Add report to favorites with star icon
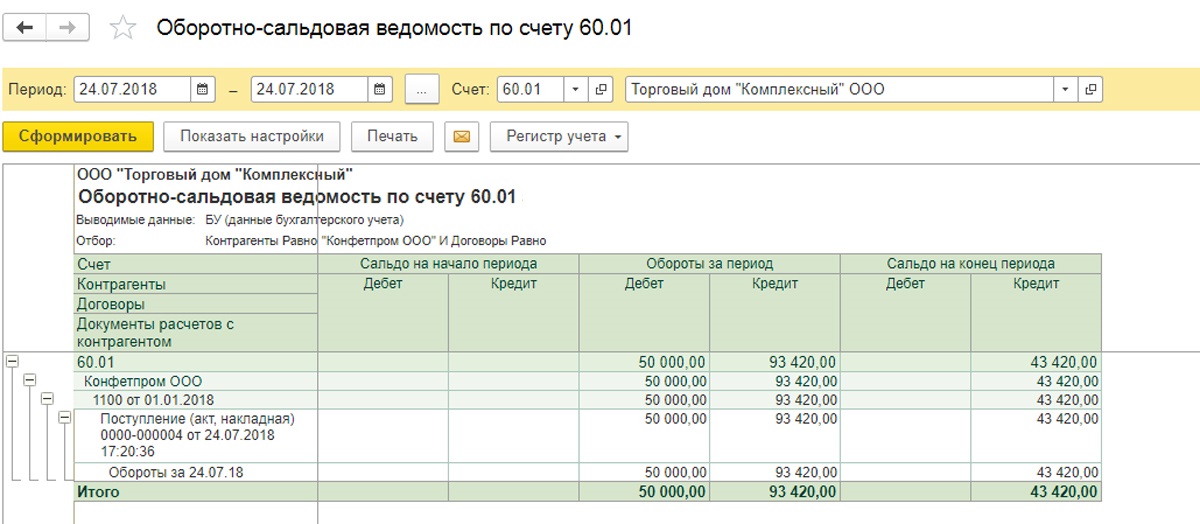The image size is (1200, 524). 123,28
